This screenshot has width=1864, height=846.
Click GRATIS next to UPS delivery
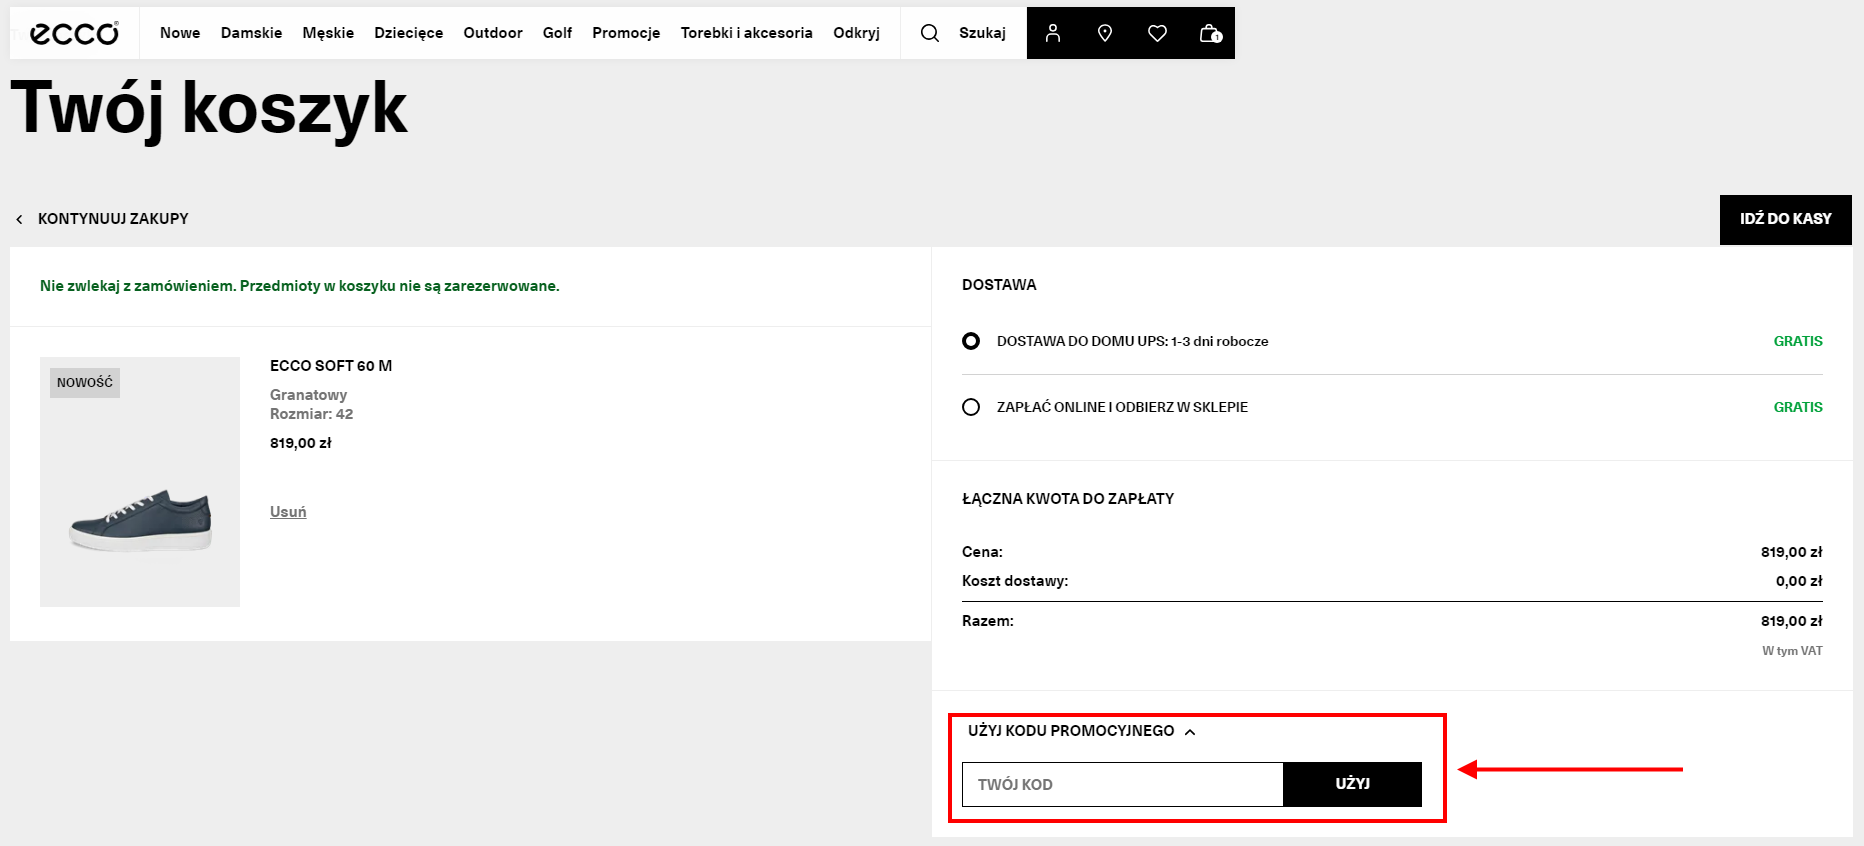point(1798,341)
